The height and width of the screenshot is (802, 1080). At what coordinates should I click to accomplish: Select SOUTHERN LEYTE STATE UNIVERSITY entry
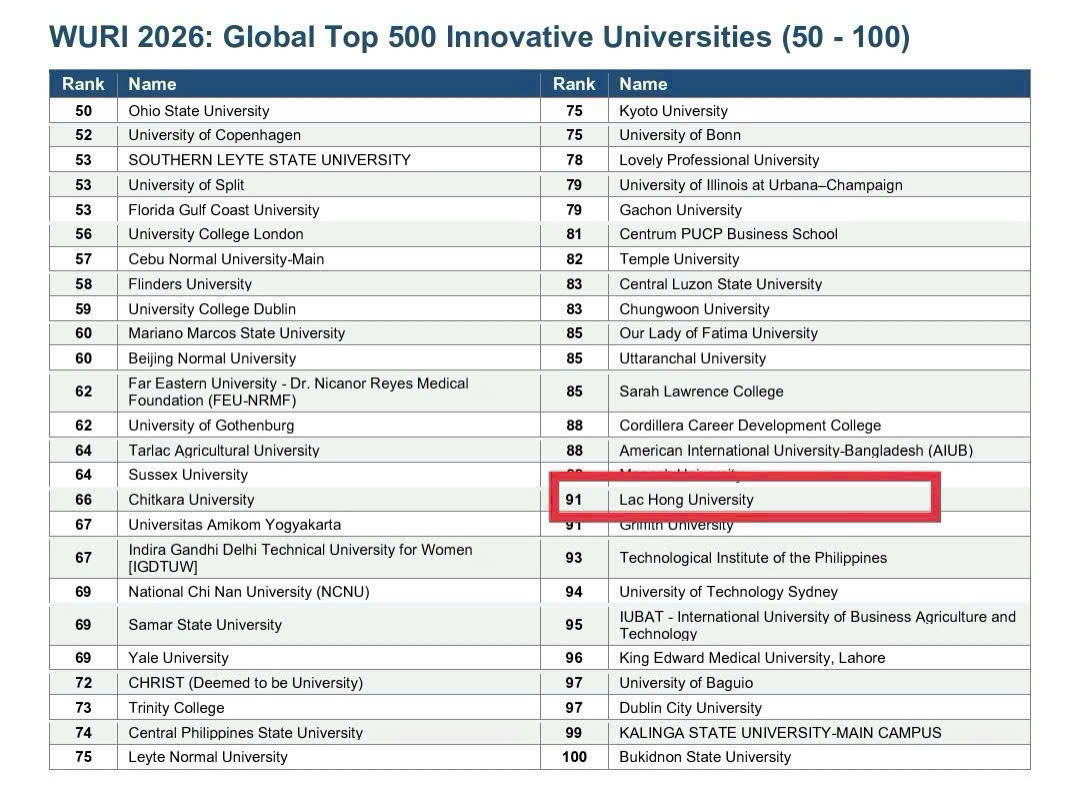point(269,160)
